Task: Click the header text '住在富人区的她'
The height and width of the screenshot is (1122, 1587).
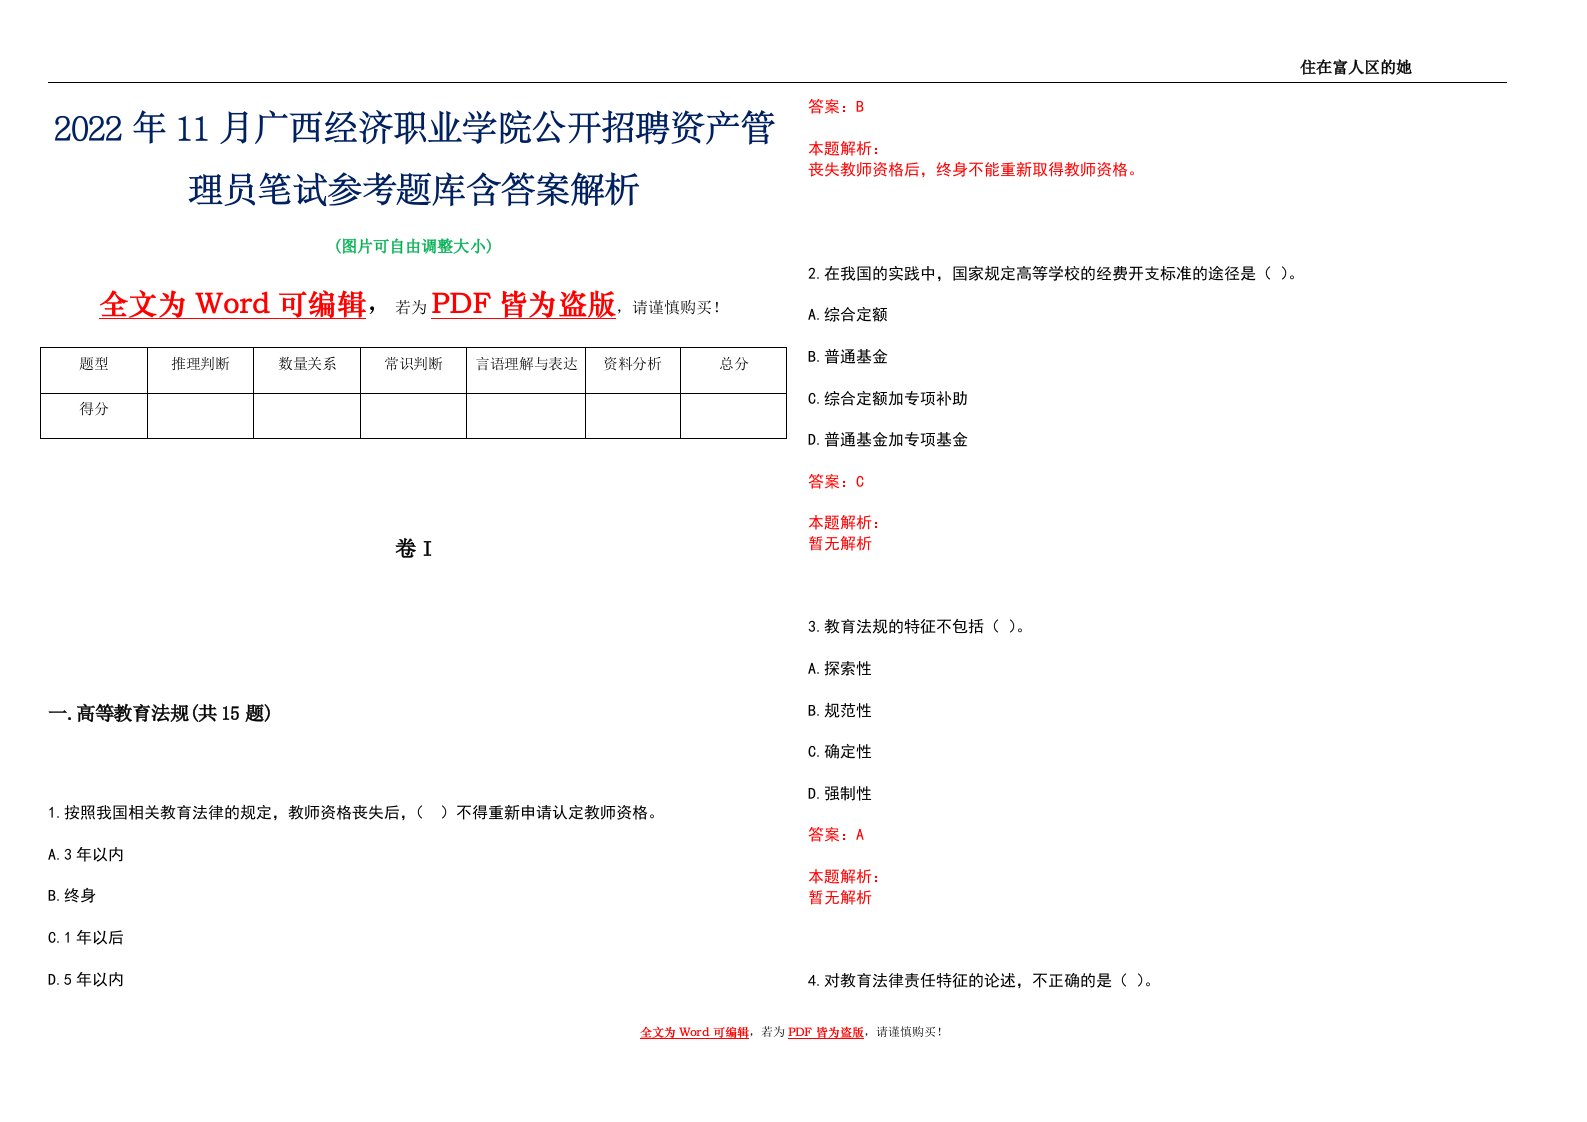Action: 1355,67
